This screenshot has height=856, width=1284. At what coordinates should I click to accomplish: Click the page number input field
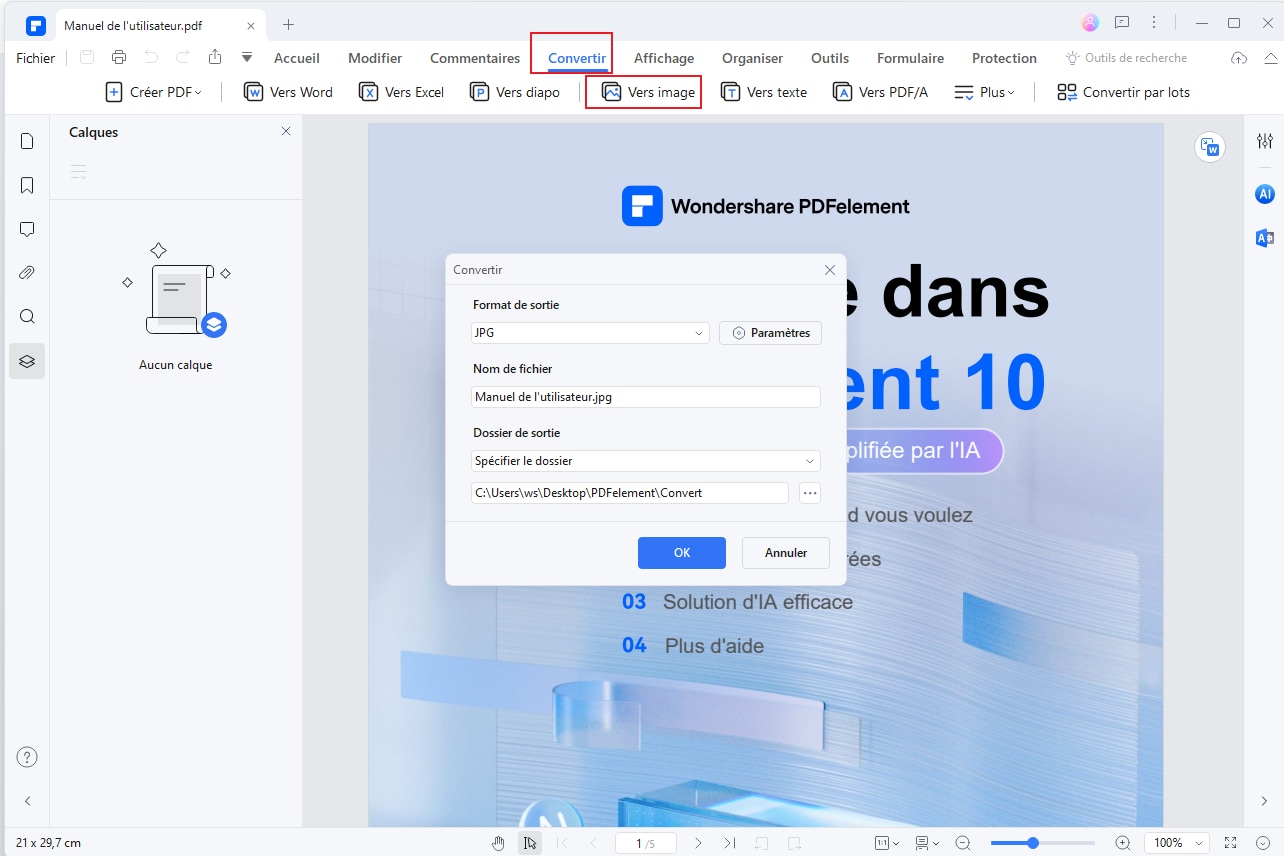[645, 843]
